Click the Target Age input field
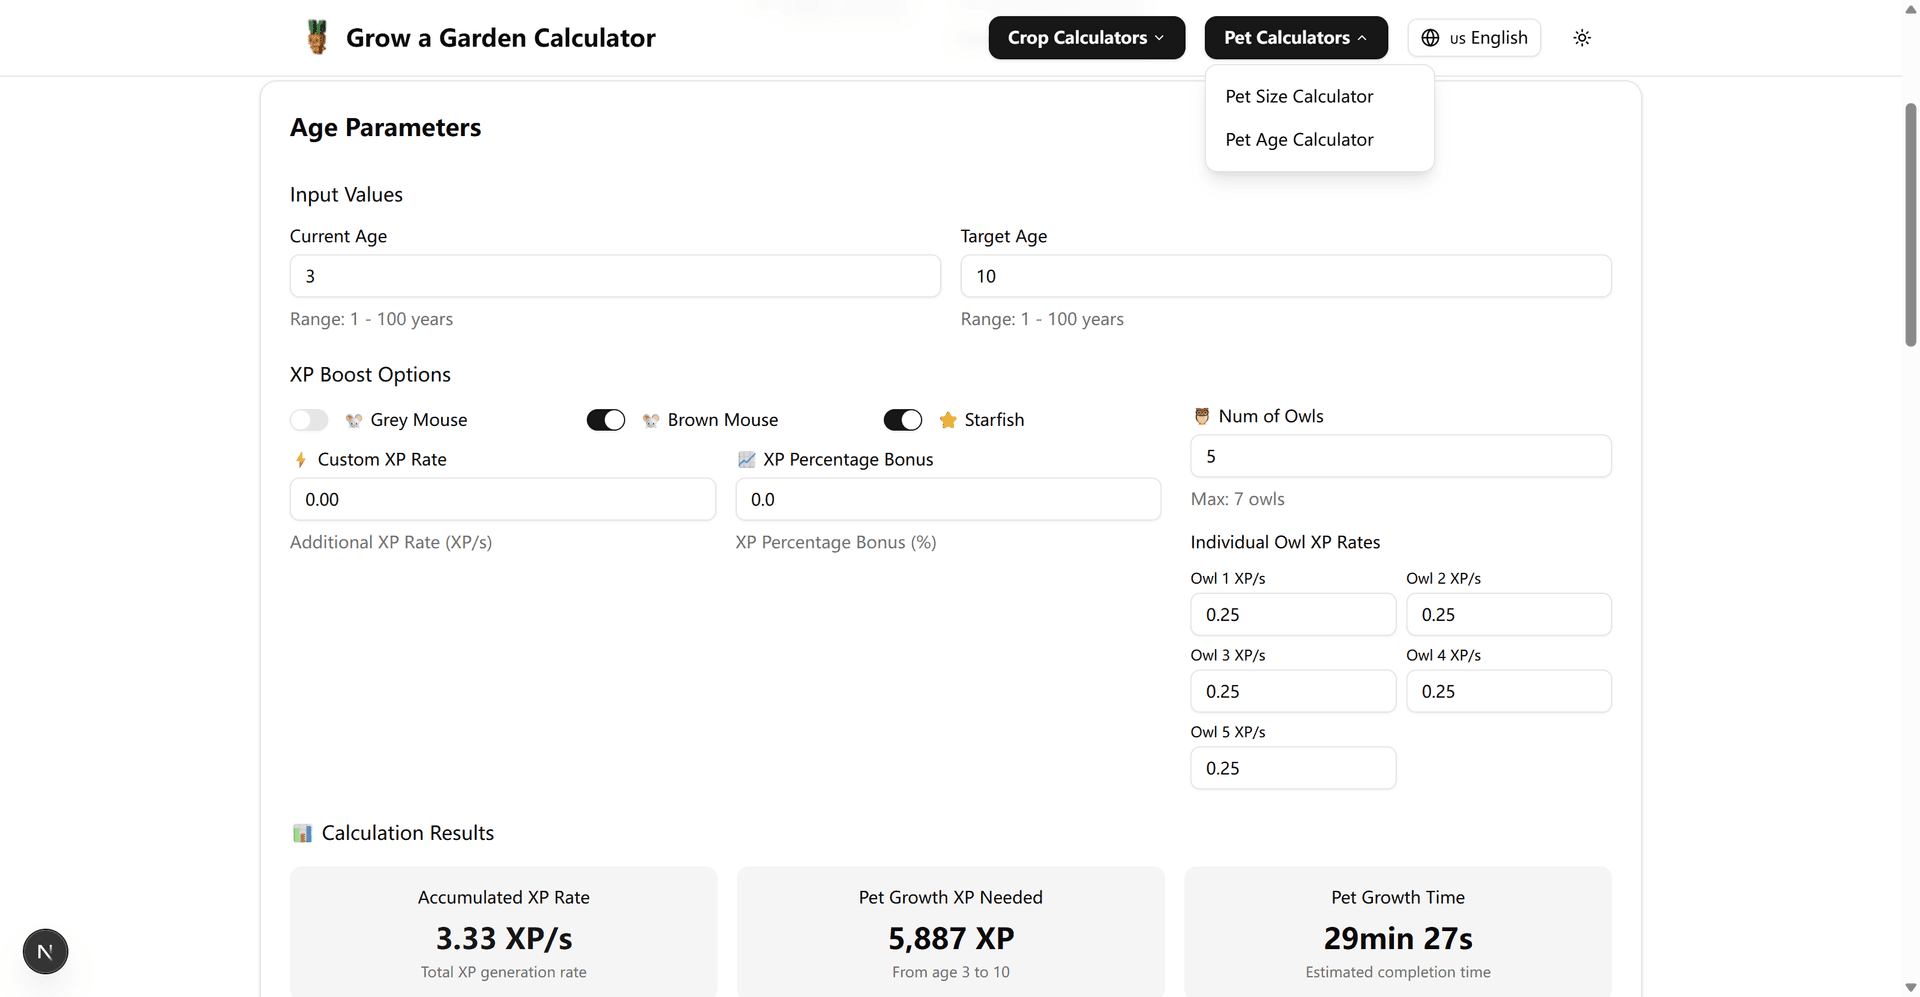Image resolution: width=1920 pixels, height=997 pixels. coord(1285,276)
